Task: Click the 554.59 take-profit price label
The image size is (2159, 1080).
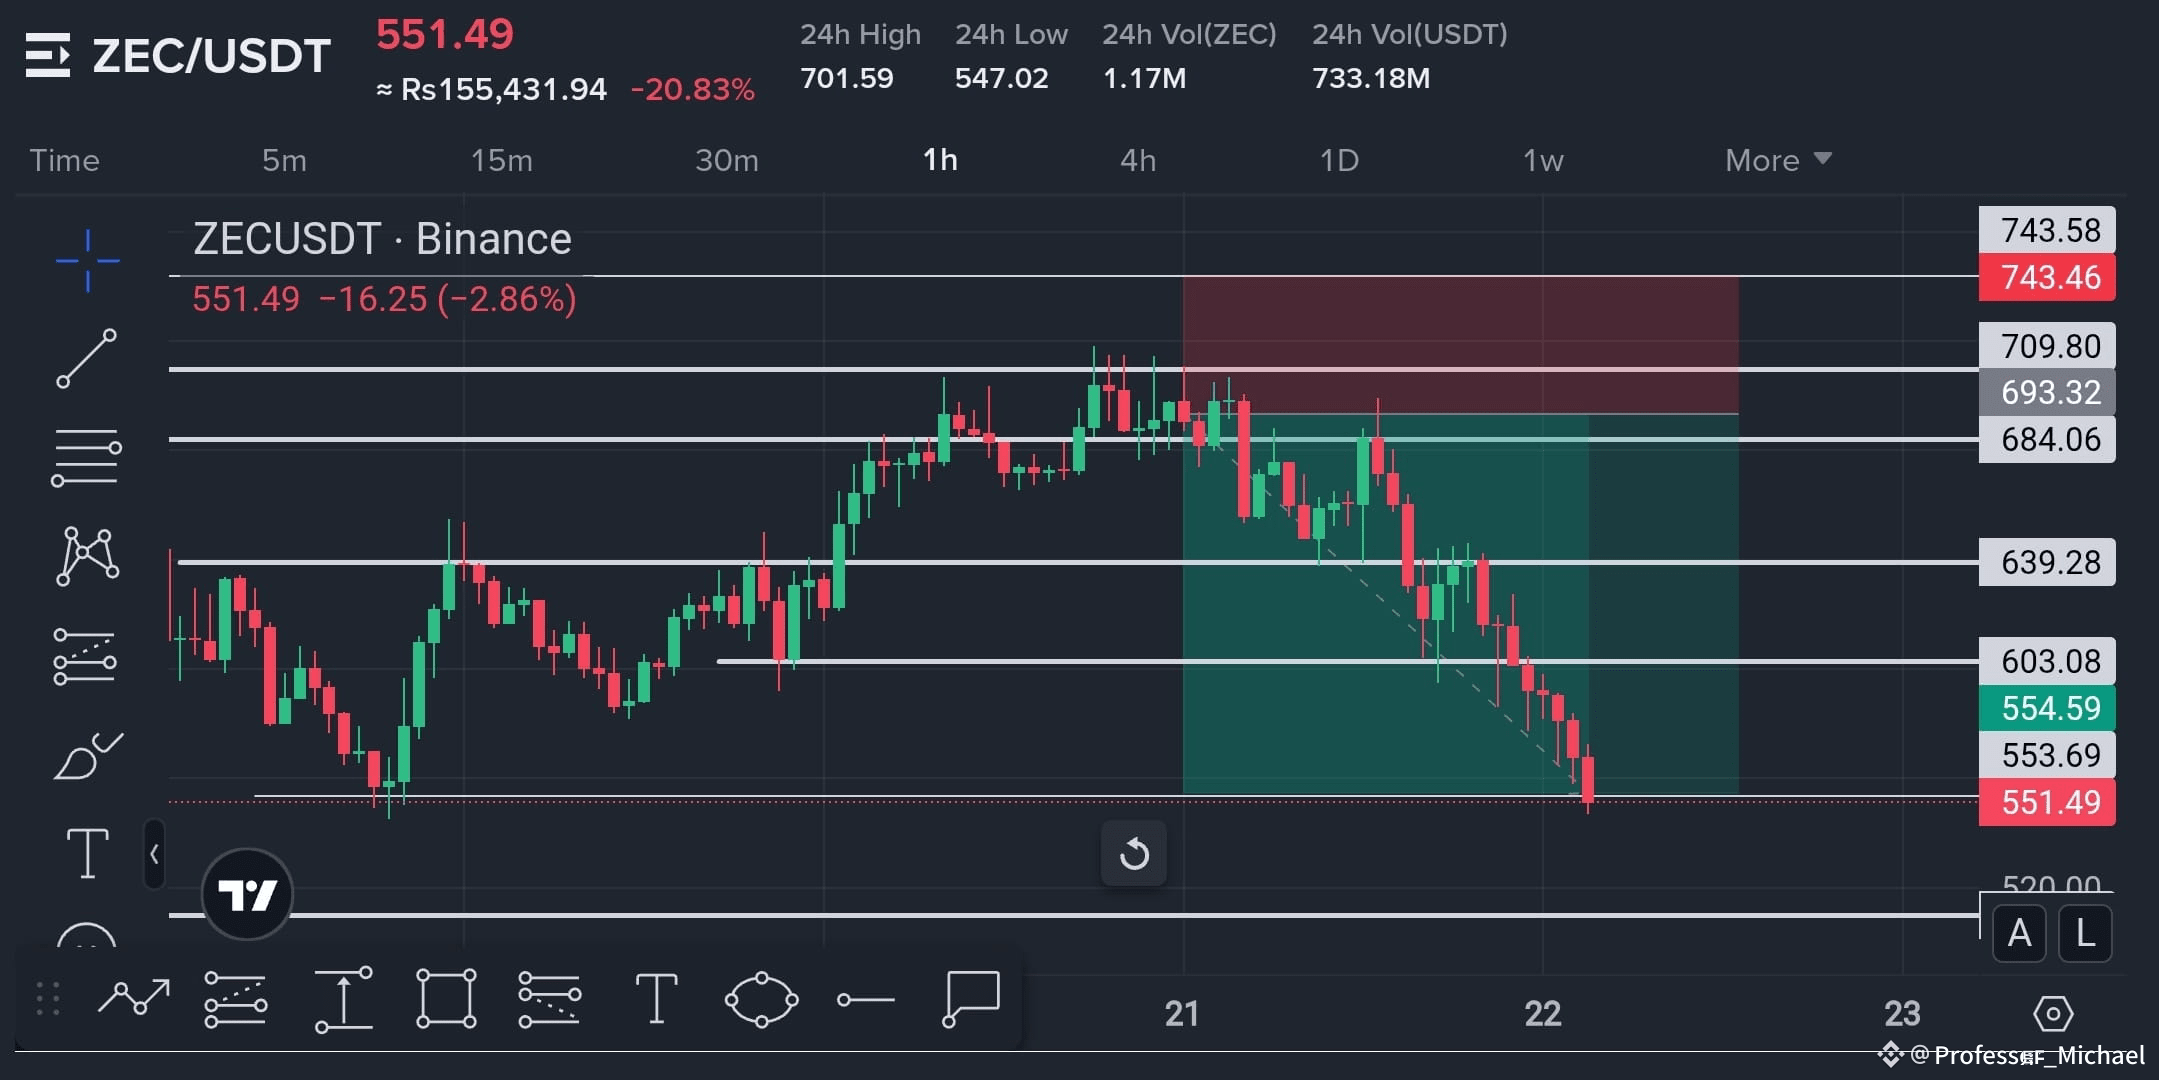Action: coord(2047,708)
